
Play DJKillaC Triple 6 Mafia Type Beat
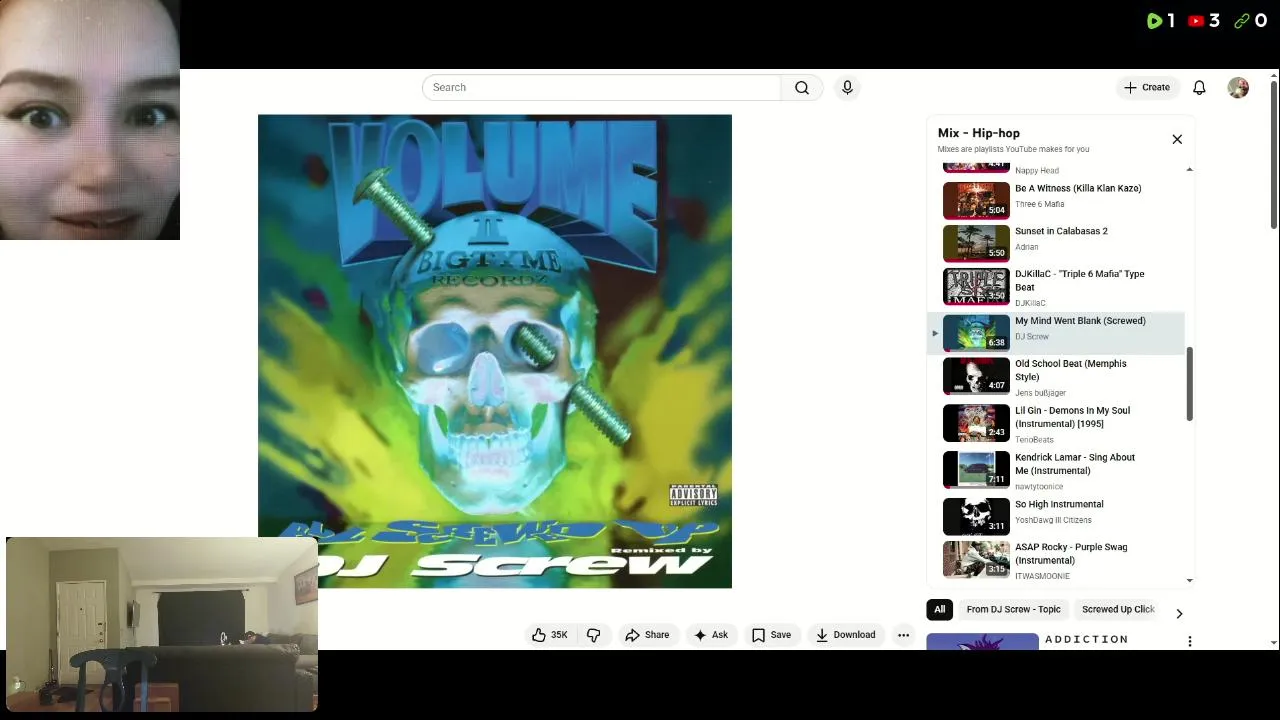click(1057, 287)
